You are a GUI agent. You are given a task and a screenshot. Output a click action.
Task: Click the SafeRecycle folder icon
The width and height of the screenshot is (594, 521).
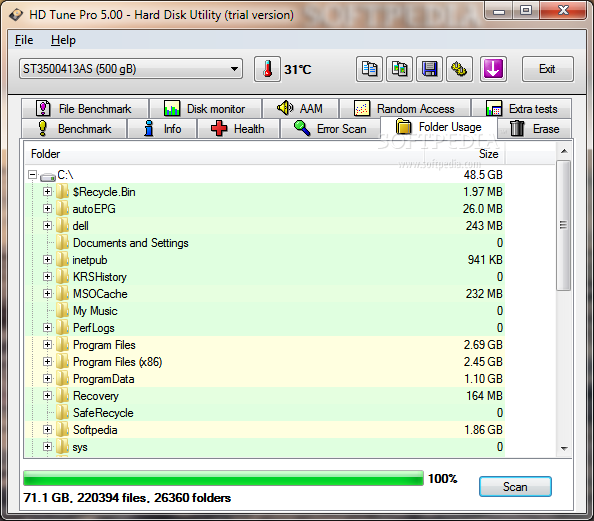[63, 413]
